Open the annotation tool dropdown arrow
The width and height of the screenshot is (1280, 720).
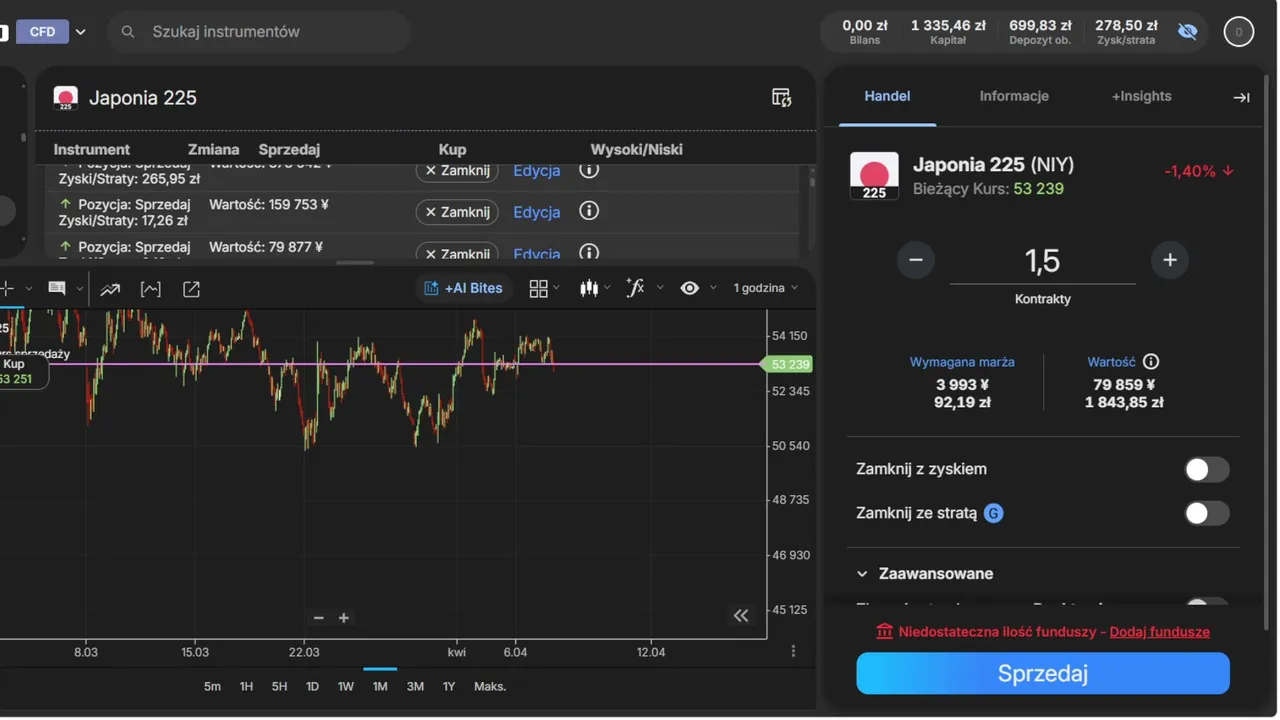point(78,289)
